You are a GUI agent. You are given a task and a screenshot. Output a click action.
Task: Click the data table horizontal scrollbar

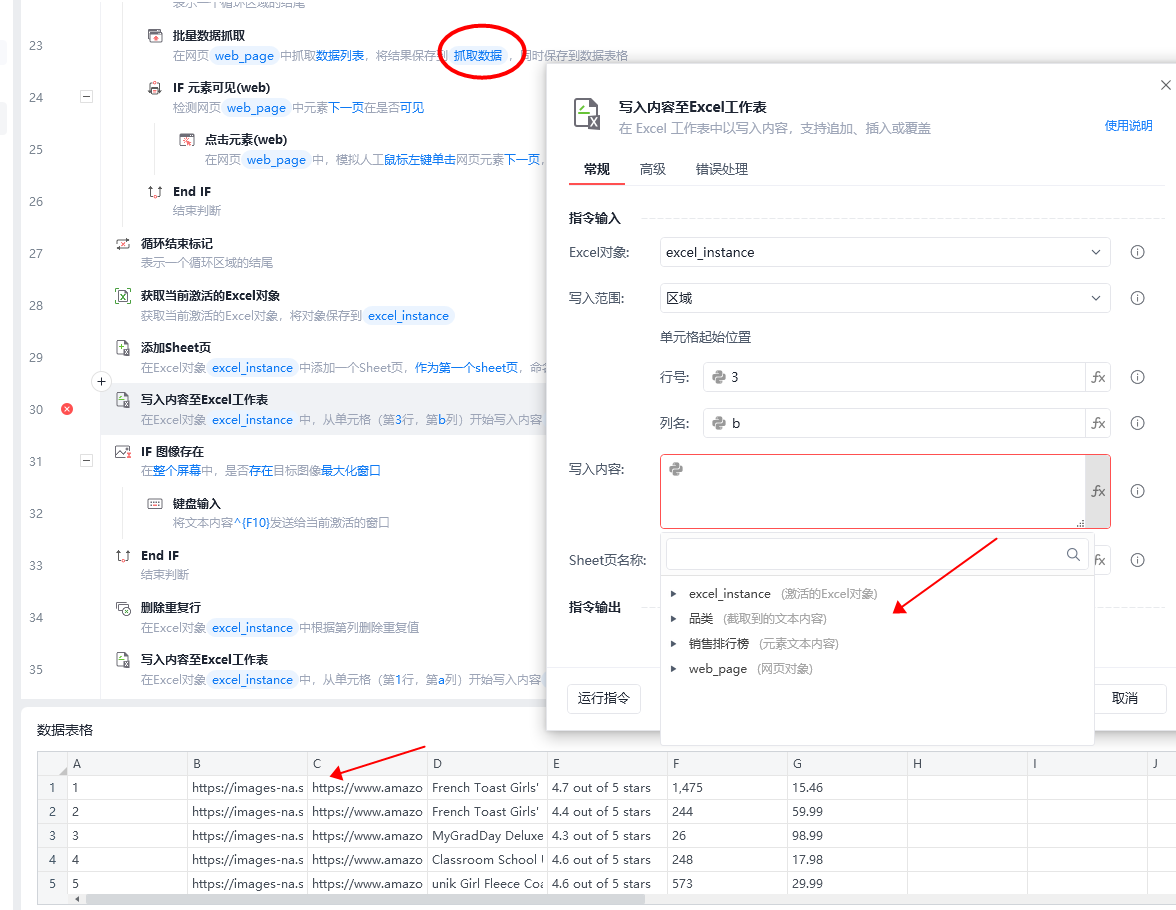[x=365, y=899]
